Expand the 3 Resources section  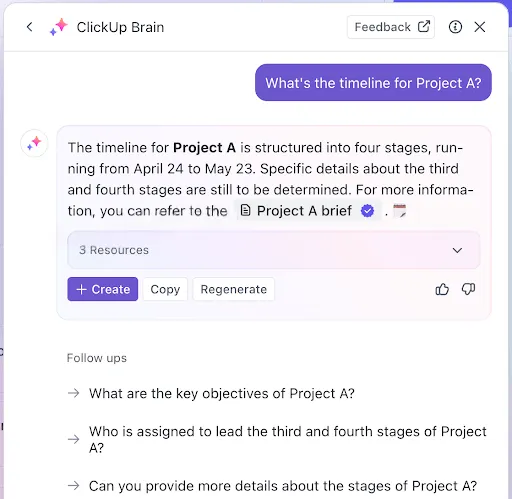coord(274,250)
